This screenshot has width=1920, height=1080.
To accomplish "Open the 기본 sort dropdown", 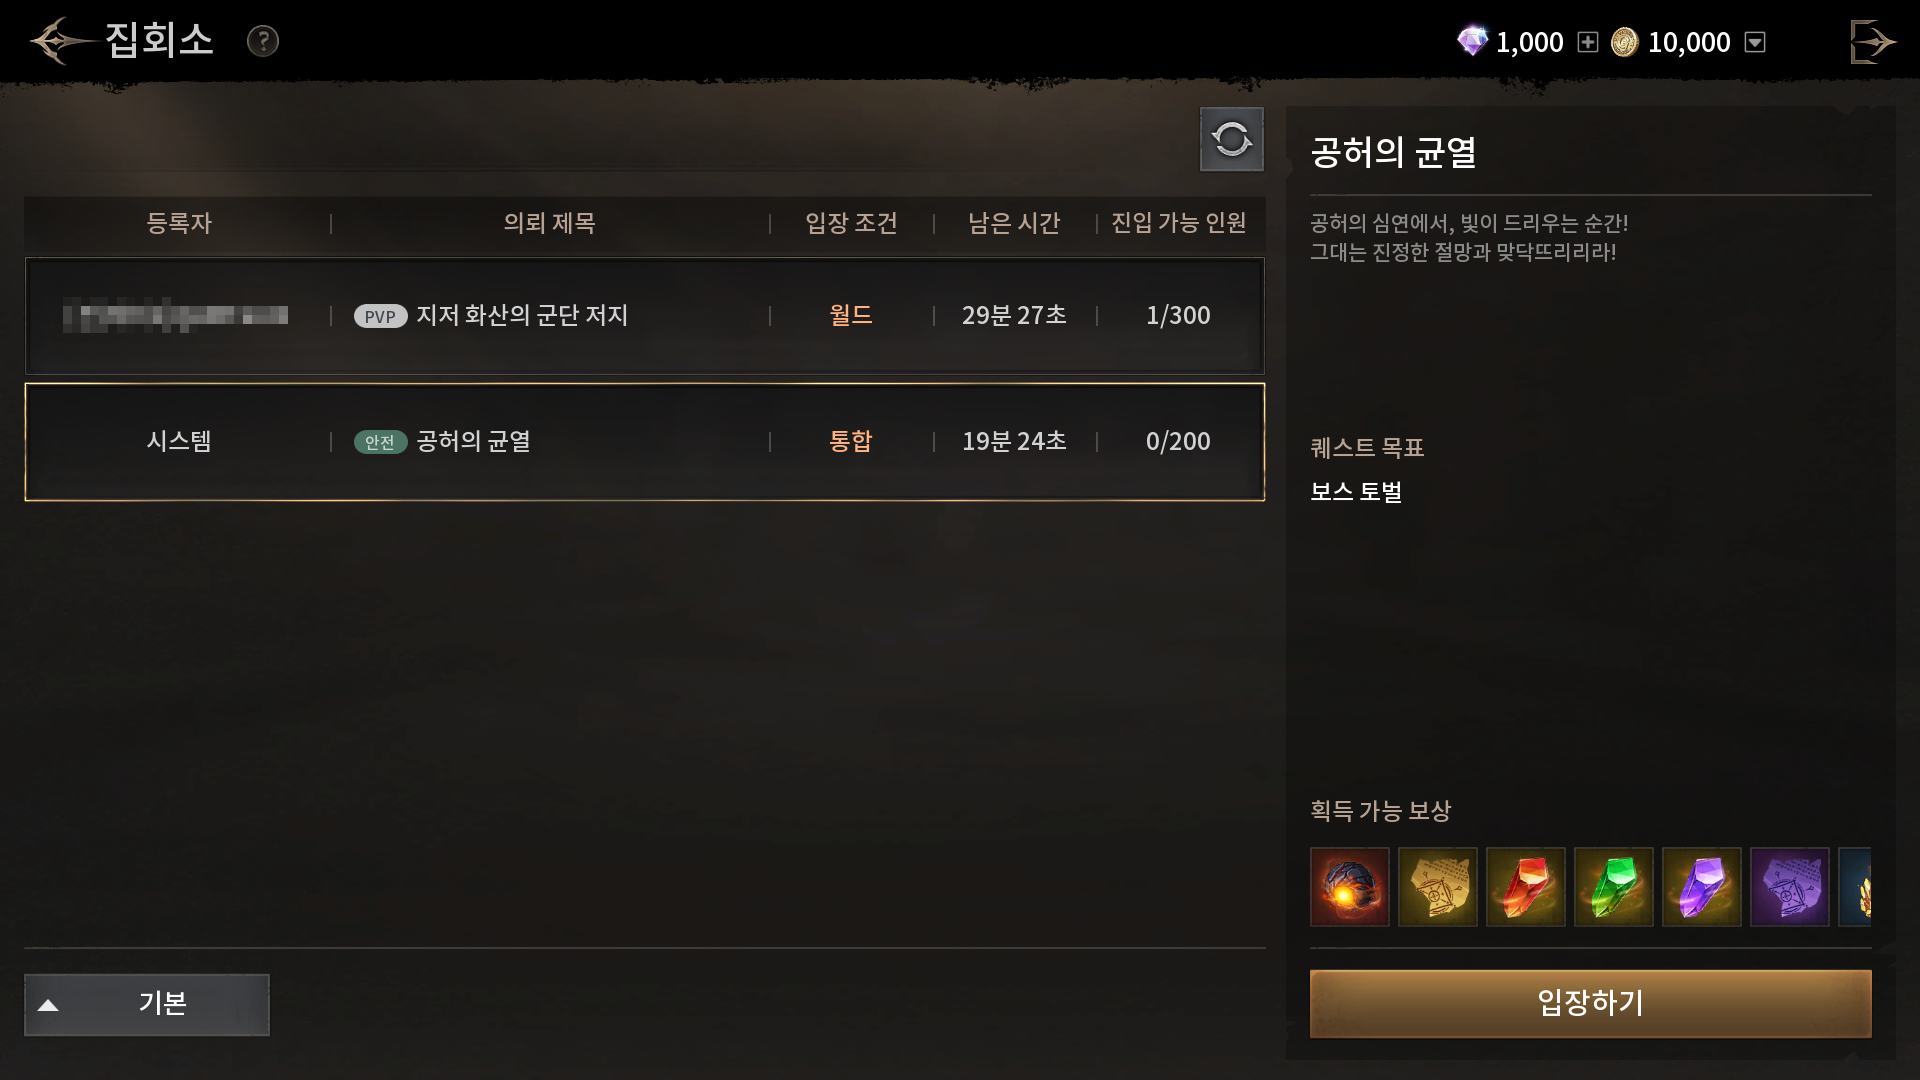I will click(x=147, y=1004).
